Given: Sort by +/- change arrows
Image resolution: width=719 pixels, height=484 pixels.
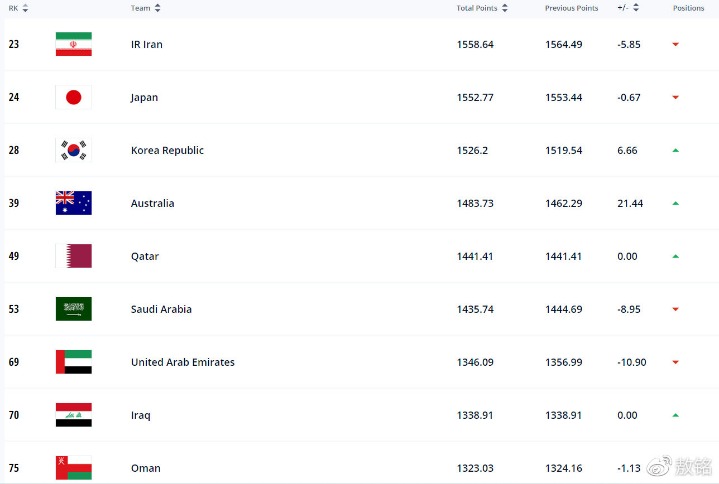Looking at the screenshot, I should (636, 7).
